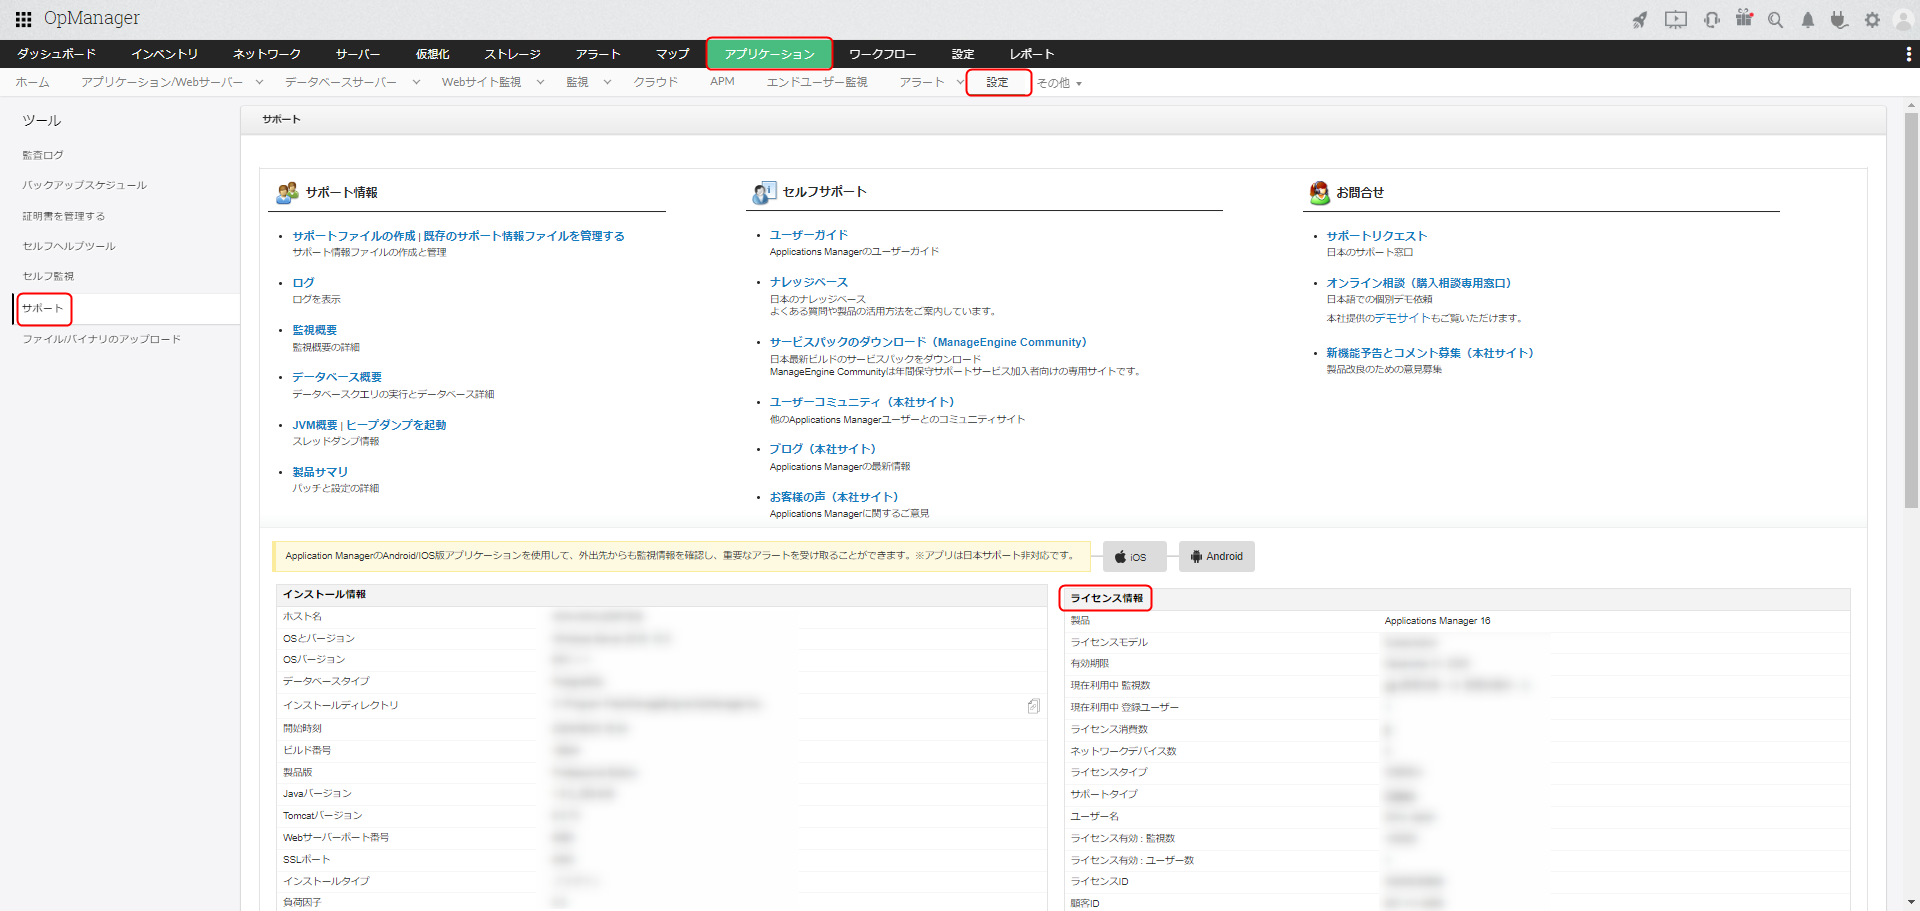1920x911 pixels.
Task: Select the 仮想化 main menu
Action: point(433,54)
